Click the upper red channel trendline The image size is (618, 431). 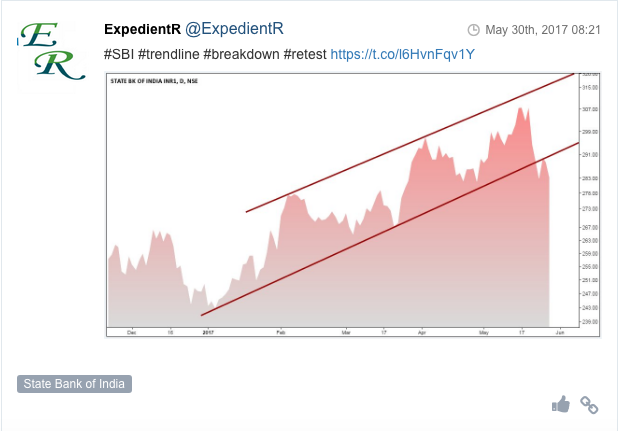(x=410, y=143)
